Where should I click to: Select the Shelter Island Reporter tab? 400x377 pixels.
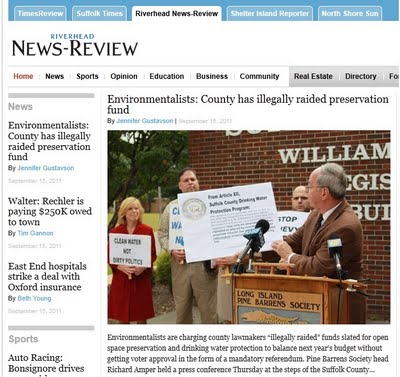coord(270,14)
